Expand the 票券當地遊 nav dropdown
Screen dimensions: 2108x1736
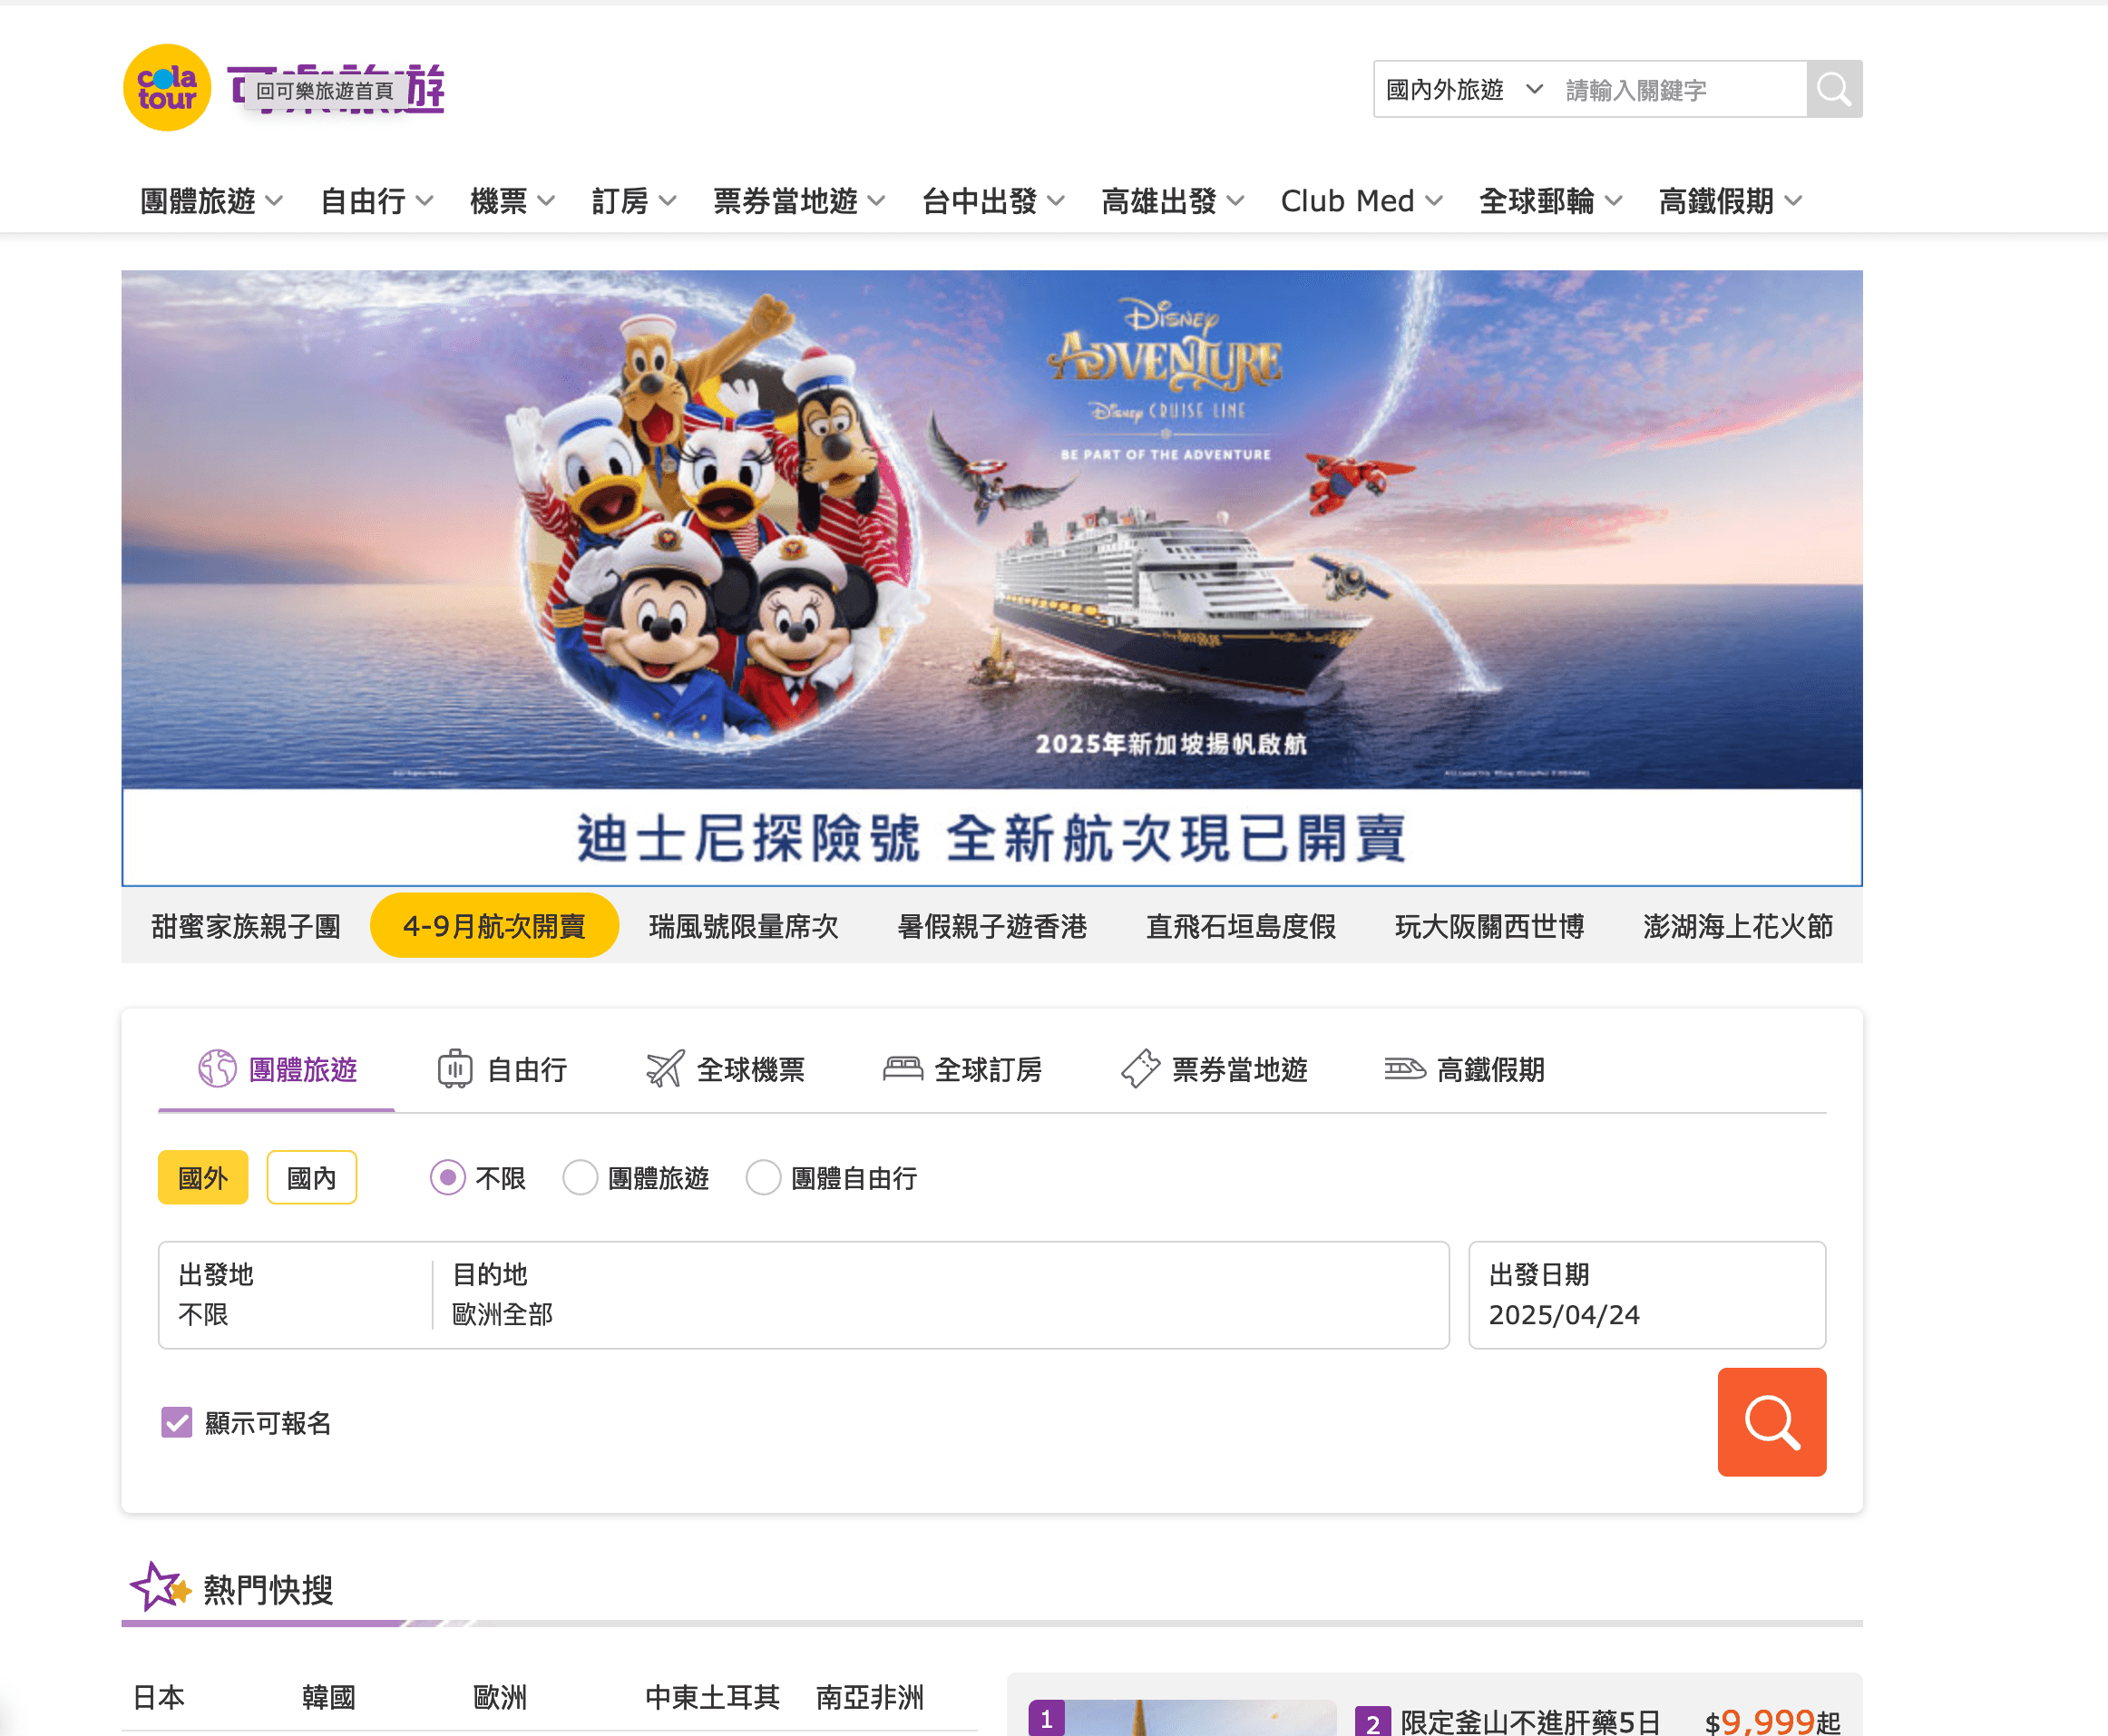pyautogui.click(x=799, y=201)
